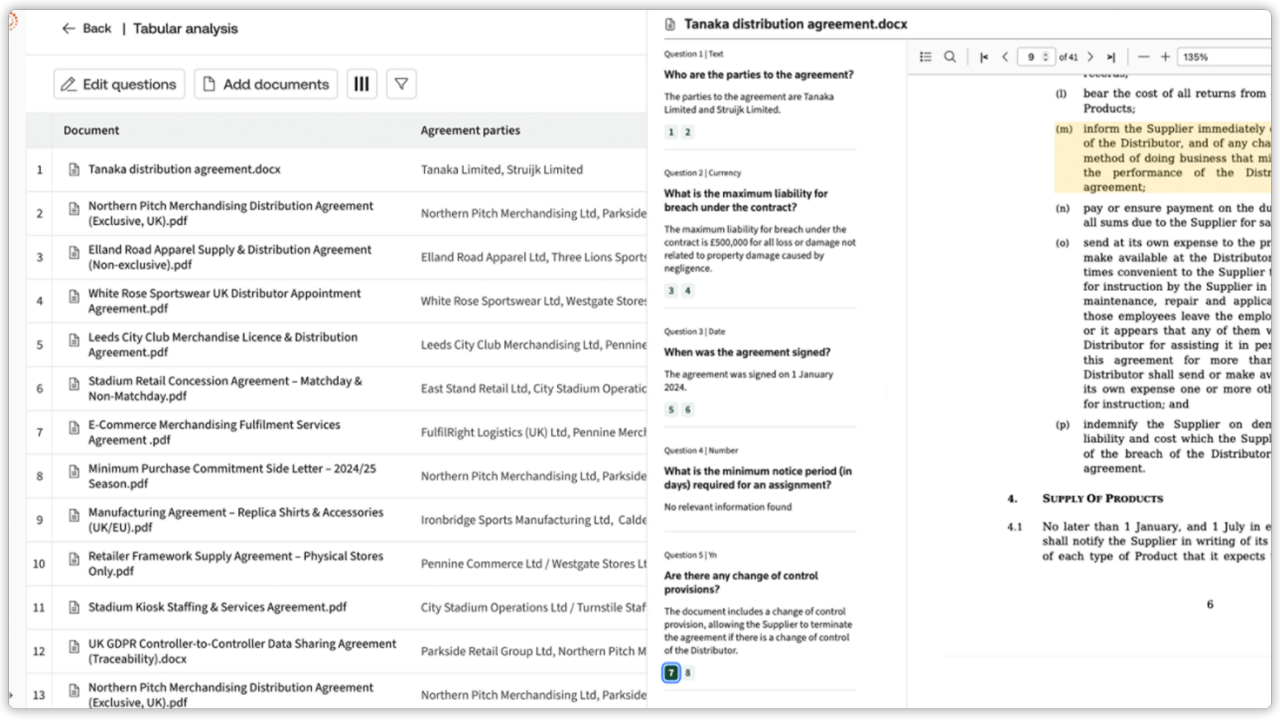1280x720 pixels.
Task: Click file icon for Stadium Kiosk Staffing row
Action: (x=74, y=607)
